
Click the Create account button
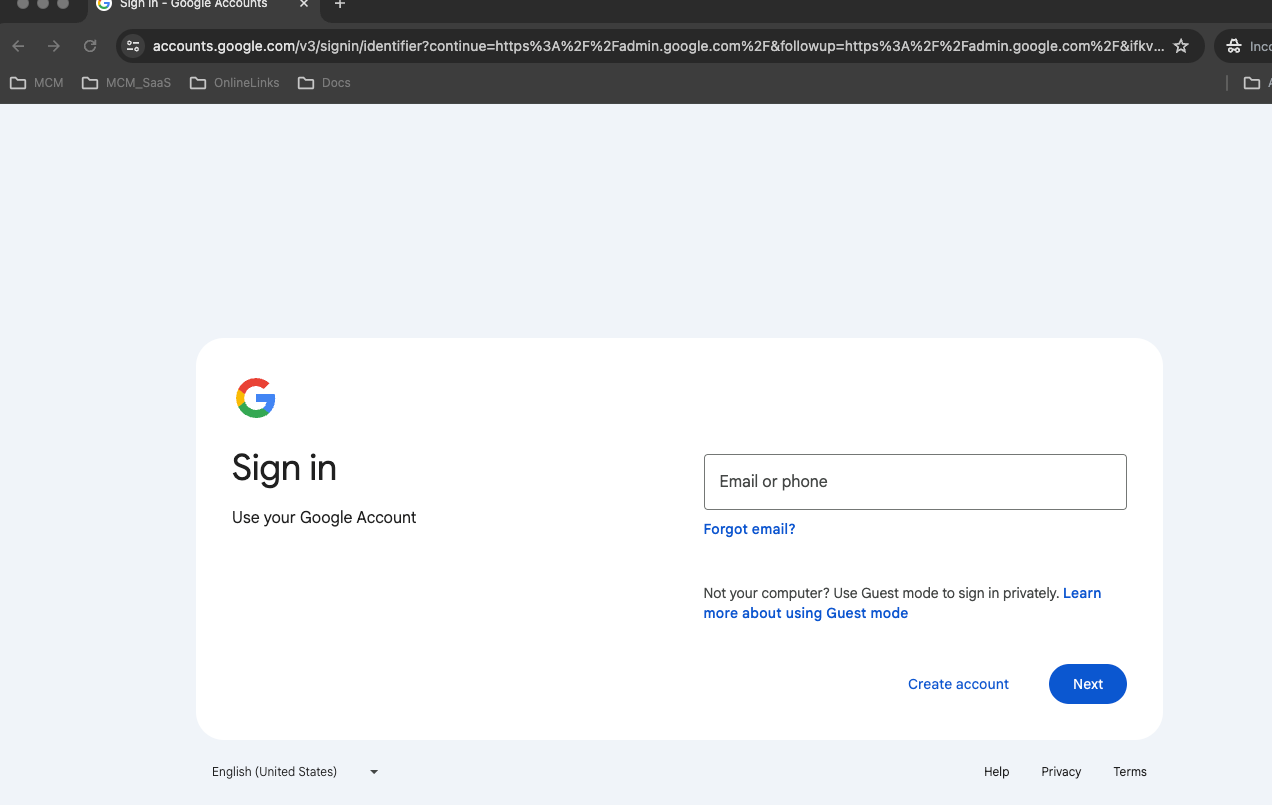pyautogui.click(x=958, y=684)
